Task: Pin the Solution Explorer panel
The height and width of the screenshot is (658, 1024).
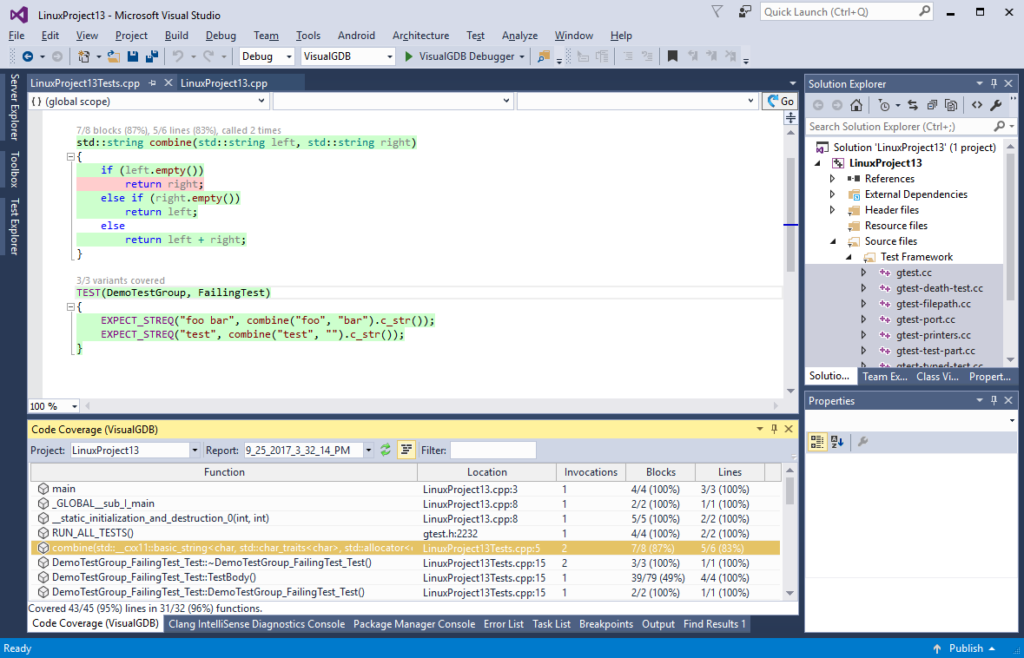Action: tap(994, 83)
